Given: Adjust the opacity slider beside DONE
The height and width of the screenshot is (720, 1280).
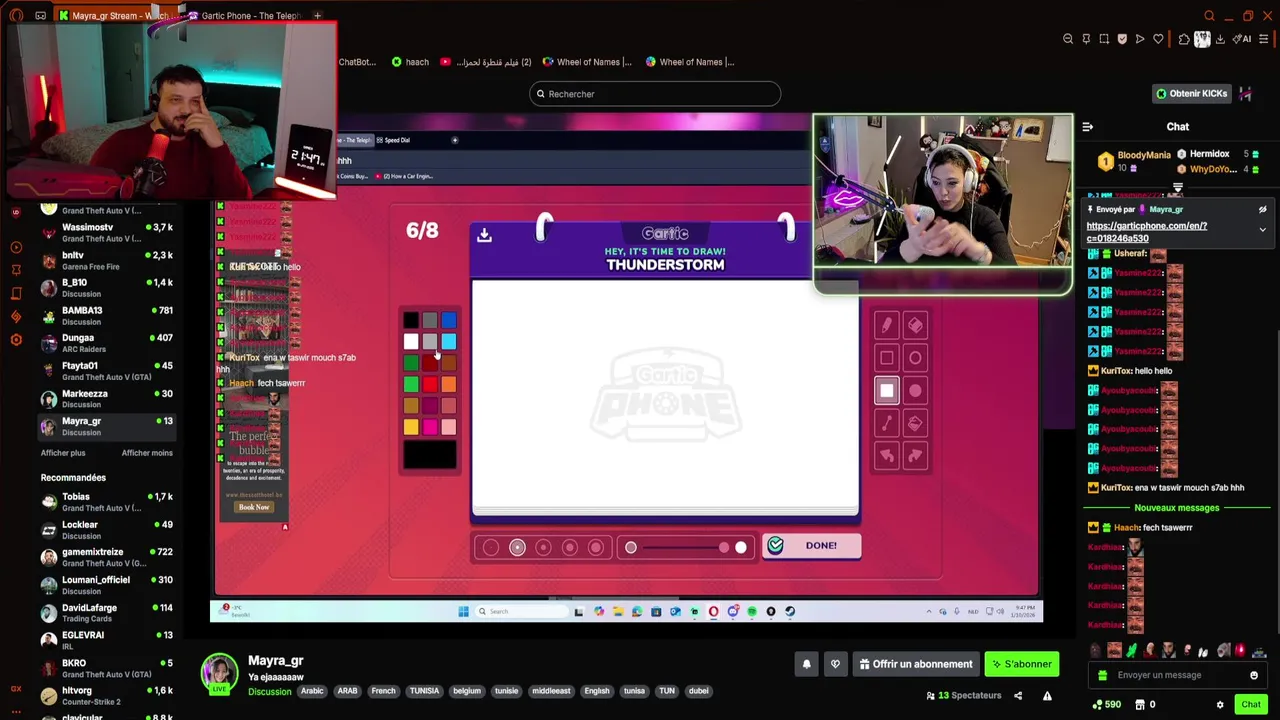Looking at the screenshot, I should [685, 547].
